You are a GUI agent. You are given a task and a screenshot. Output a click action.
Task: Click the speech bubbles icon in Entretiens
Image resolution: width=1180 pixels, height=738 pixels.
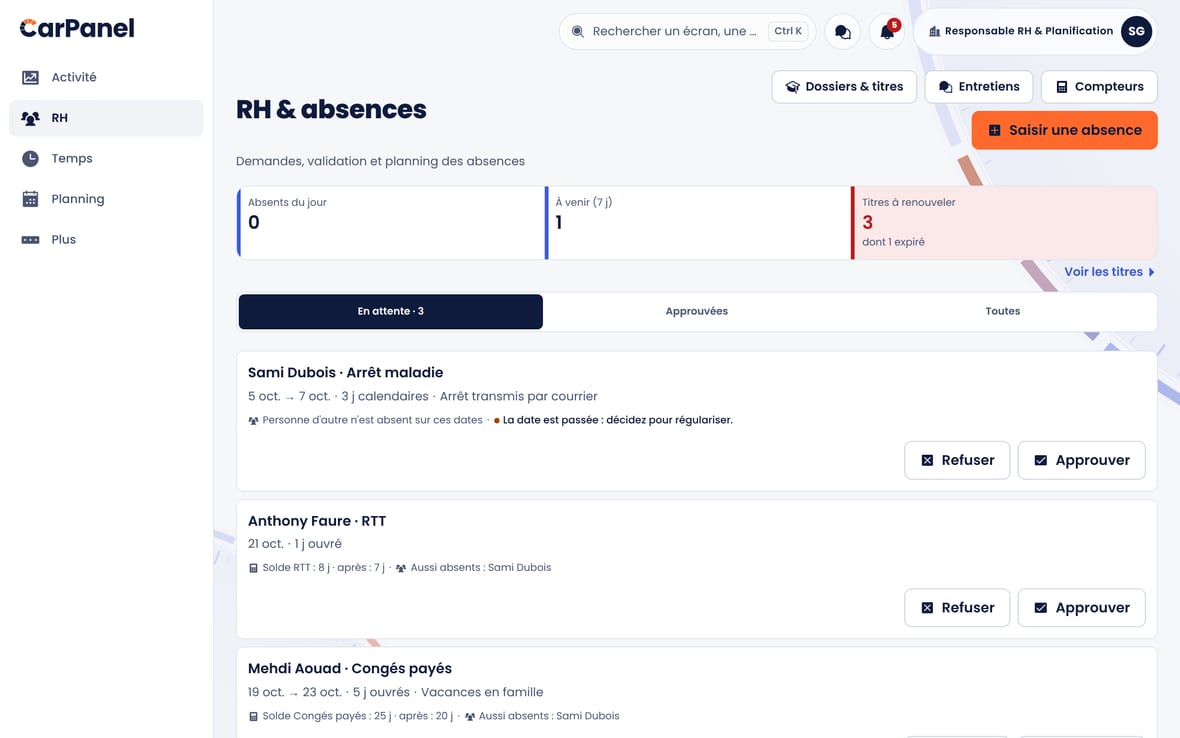pyautogui.click(x=945, y=87)
